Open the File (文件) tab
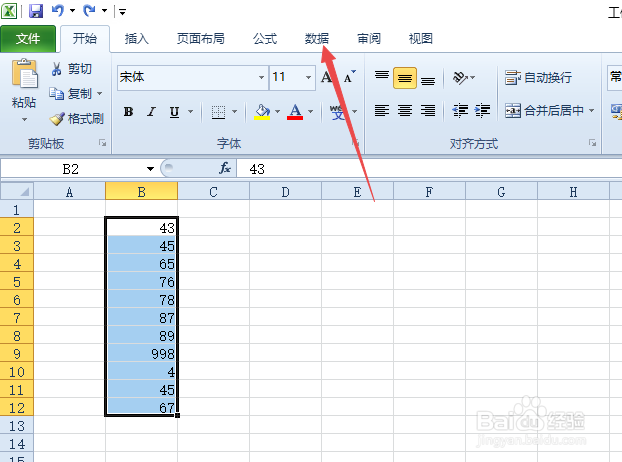 (28, 38)
